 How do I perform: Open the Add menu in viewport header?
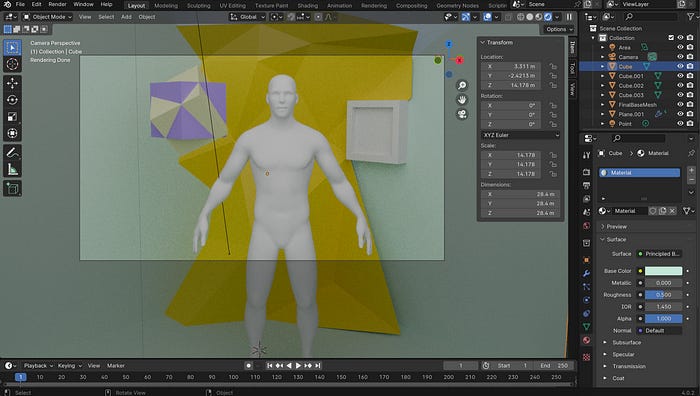(126, 17)
